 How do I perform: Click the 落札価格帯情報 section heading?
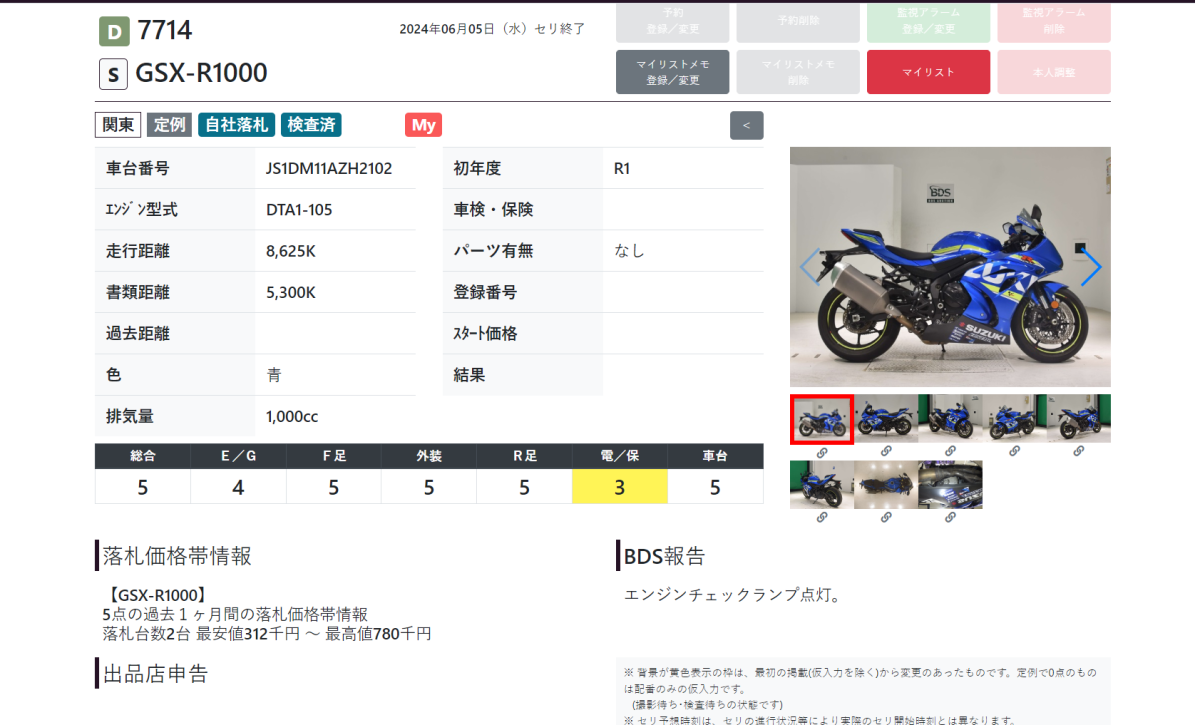click(177, 555)
